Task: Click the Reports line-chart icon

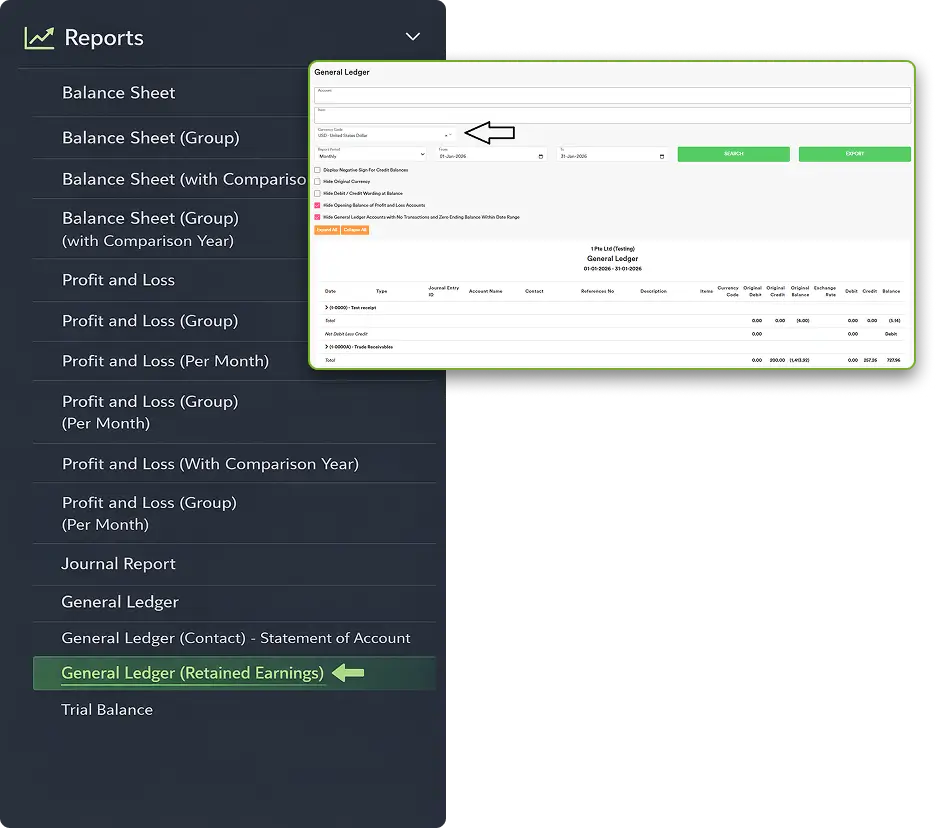Action: 38,37
